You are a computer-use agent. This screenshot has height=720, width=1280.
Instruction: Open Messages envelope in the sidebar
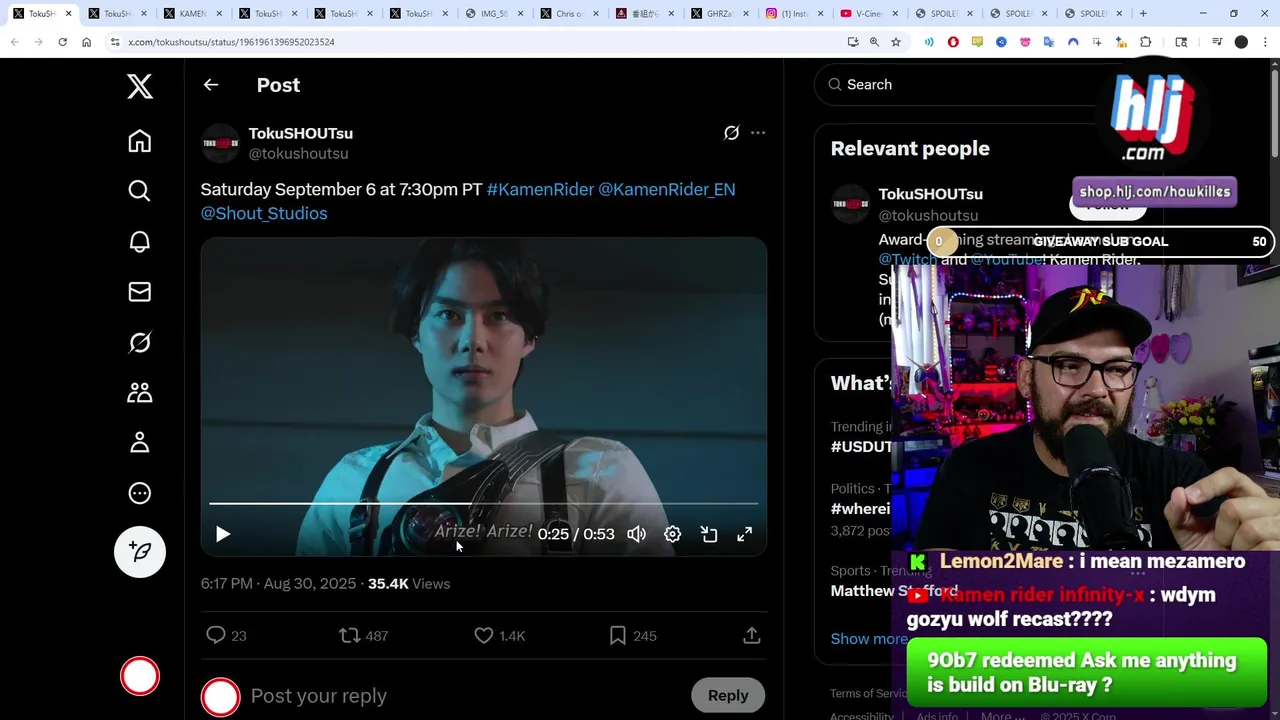140,291
